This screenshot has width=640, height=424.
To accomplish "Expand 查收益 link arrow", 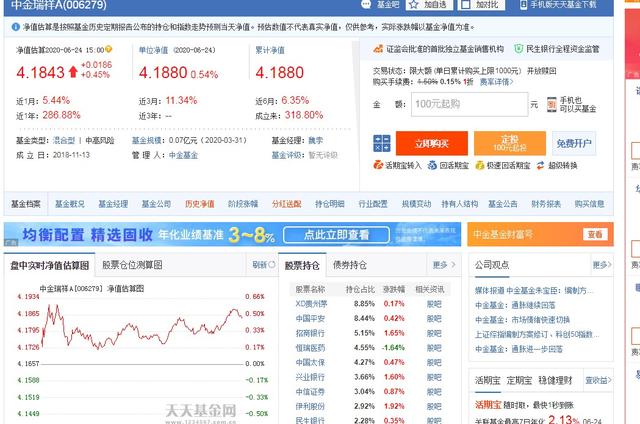I will pos(598,380).
